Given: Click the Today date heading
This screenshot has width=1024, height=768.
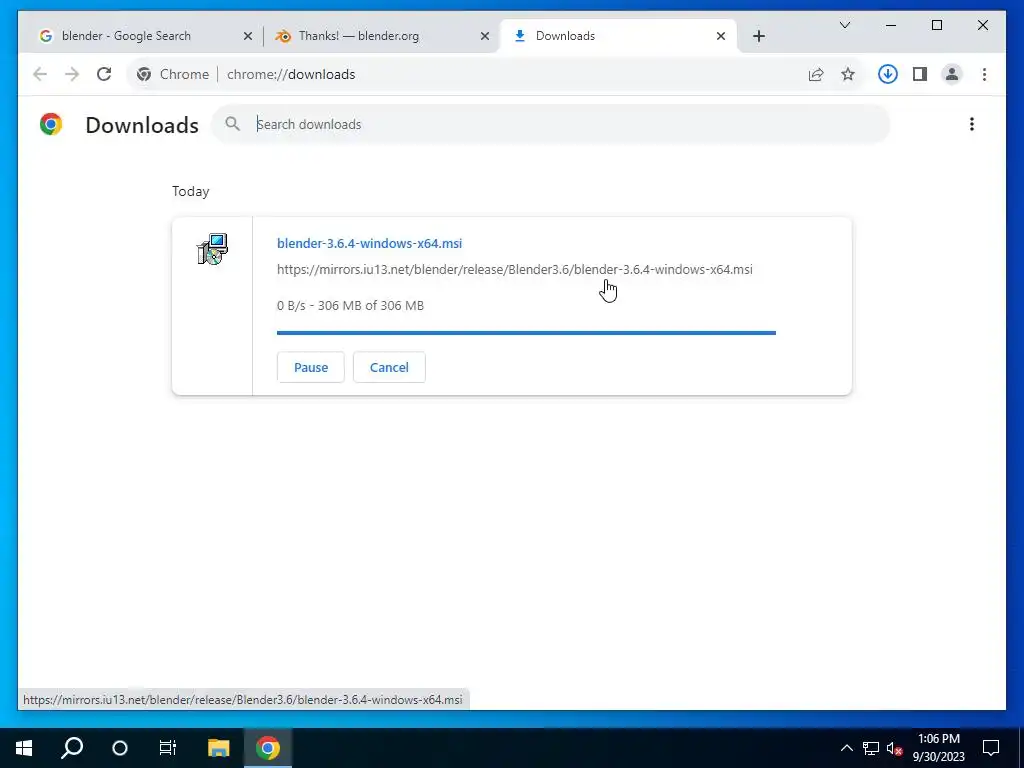Looking at the screenshot, I should (x=191, y=191).
